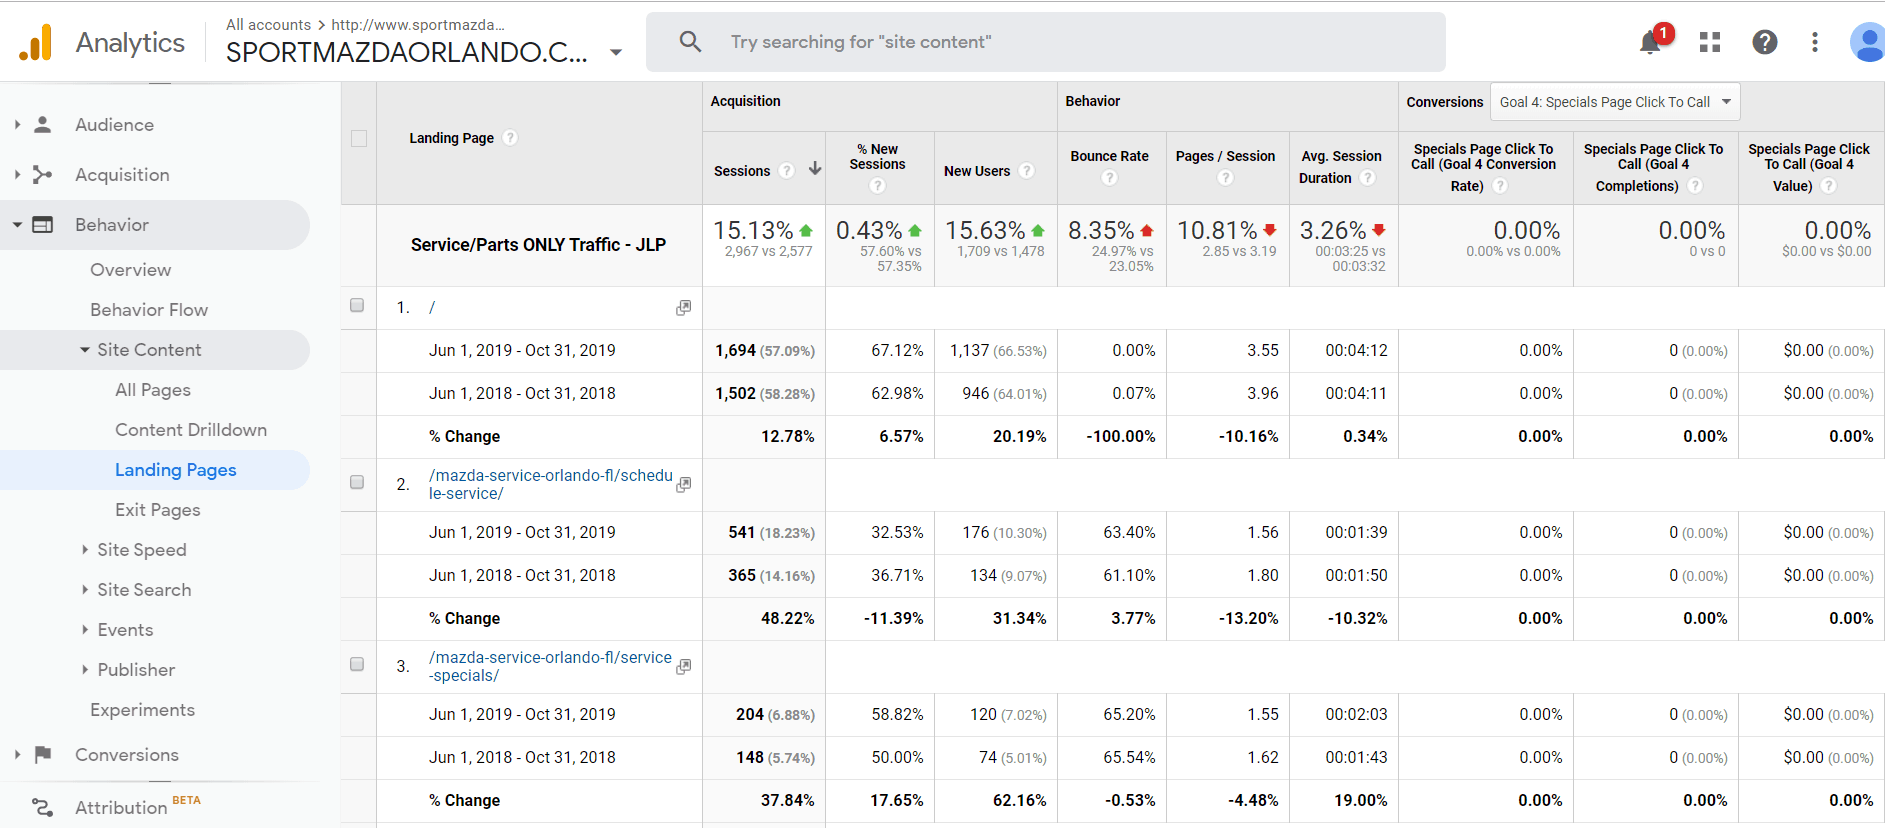Image resolution: width=1885 pixels, height=828 pixels.
Task: Click the Conversions flag icon
Action: click(x=43, y=755)
